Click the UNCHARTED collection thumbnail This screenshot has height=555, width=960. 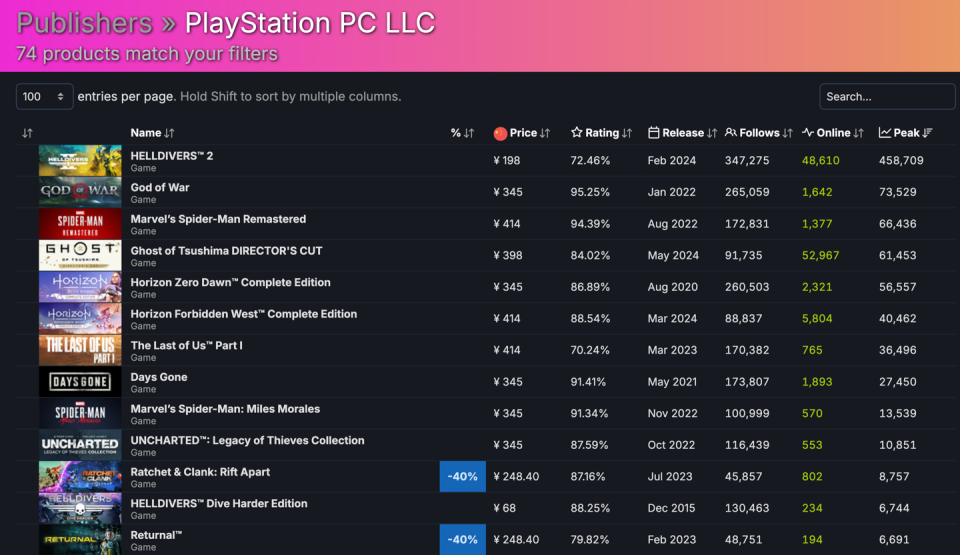pyautogui.click(x=80, y=445)
